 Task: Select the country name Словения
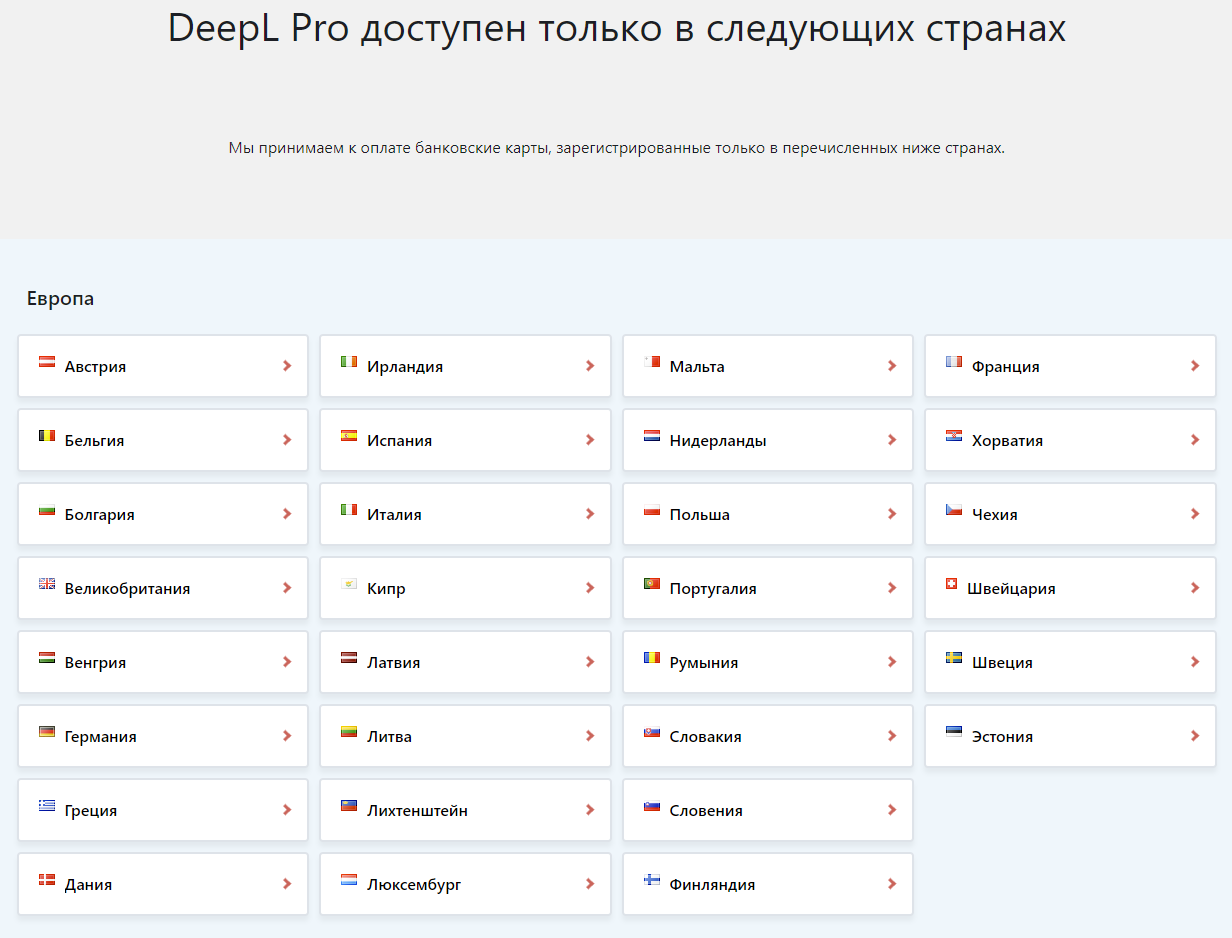(x=706, y=811)
